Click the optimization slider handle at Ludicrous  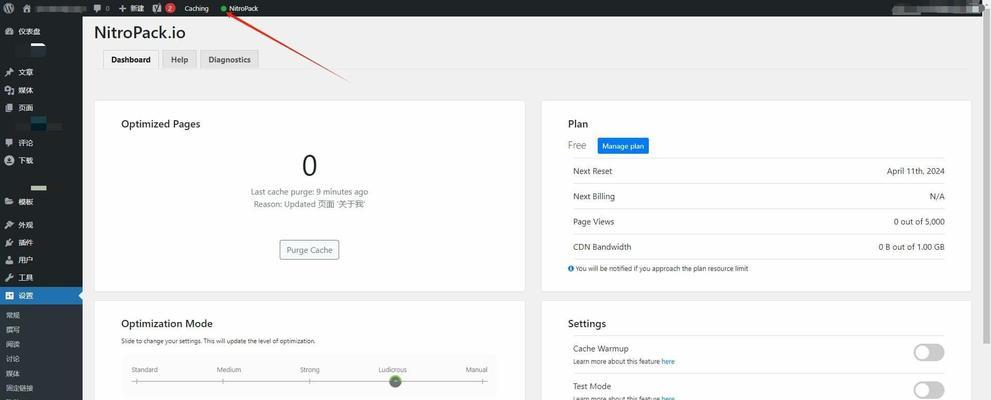point(395,381)
